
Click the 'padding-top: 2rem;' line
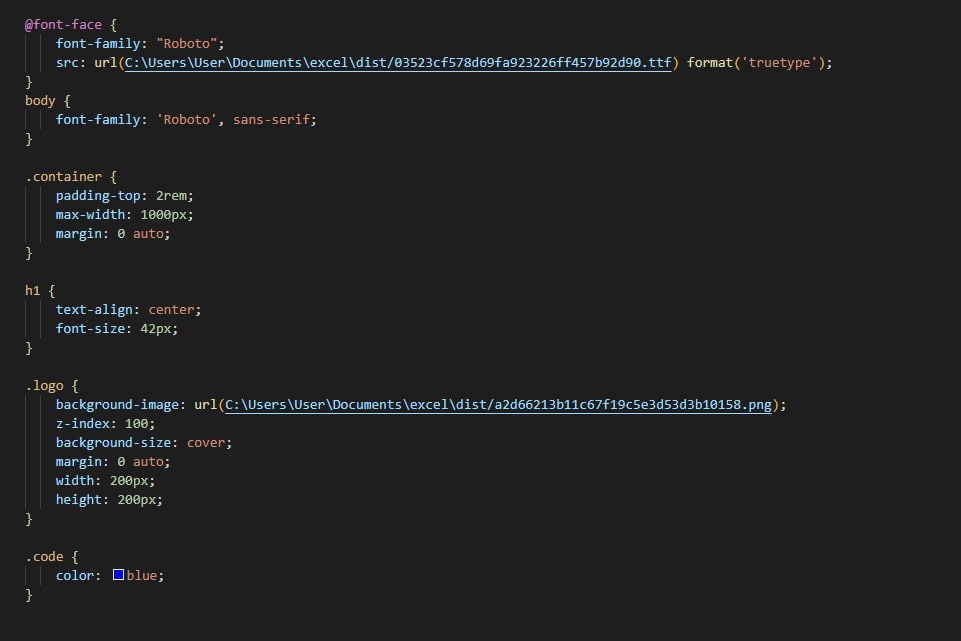(125, 195)
